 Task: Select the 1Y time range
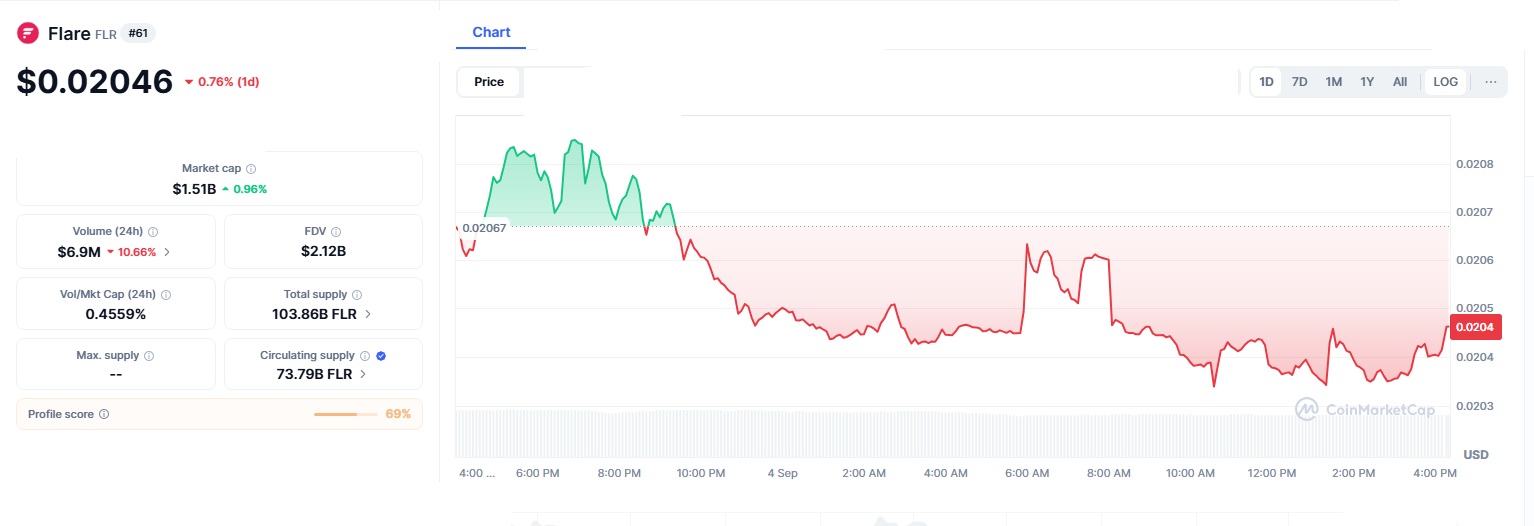tap(1367, 82)
